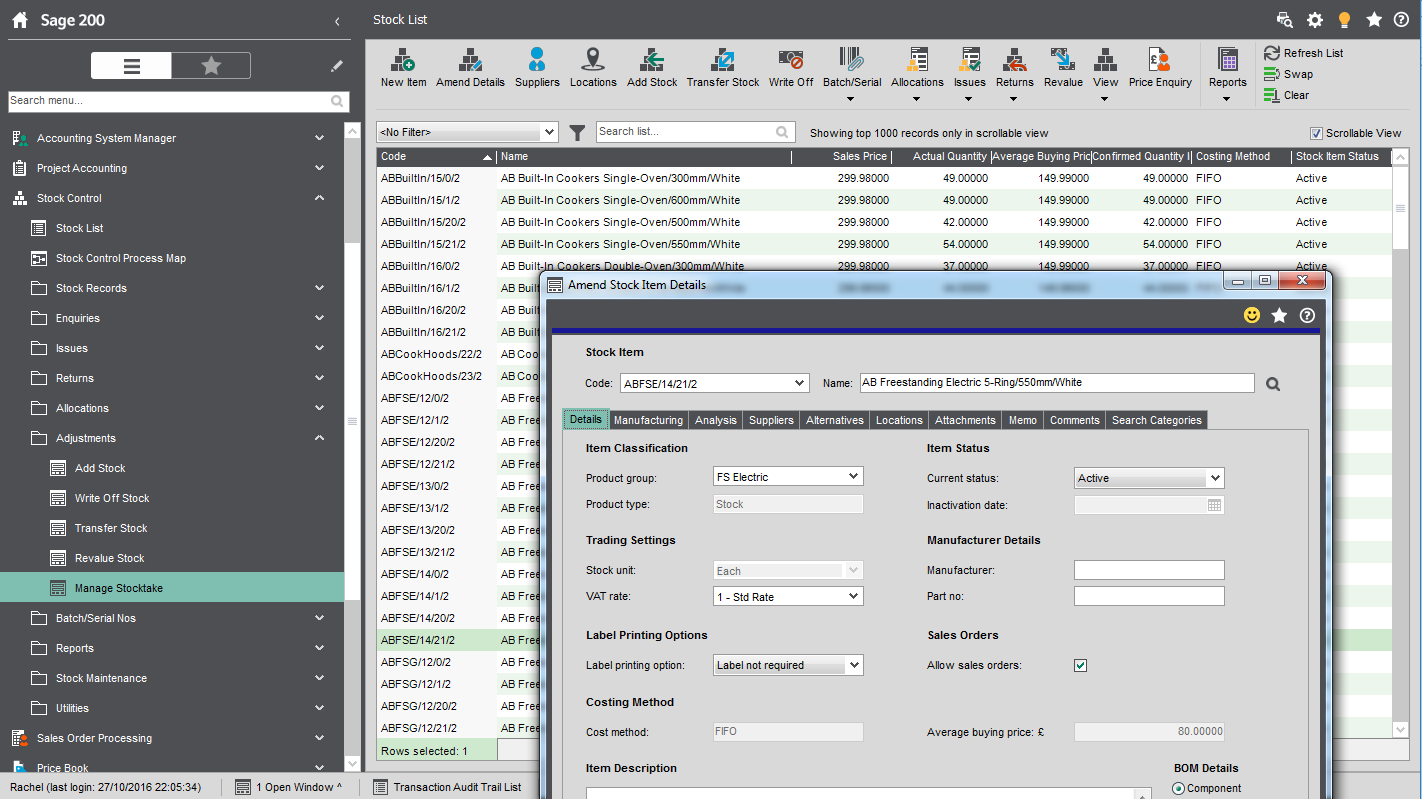Open the View toolbar menu
Image resolution: width=1422 pixels, height=799 pixels.
(1106, 74)
